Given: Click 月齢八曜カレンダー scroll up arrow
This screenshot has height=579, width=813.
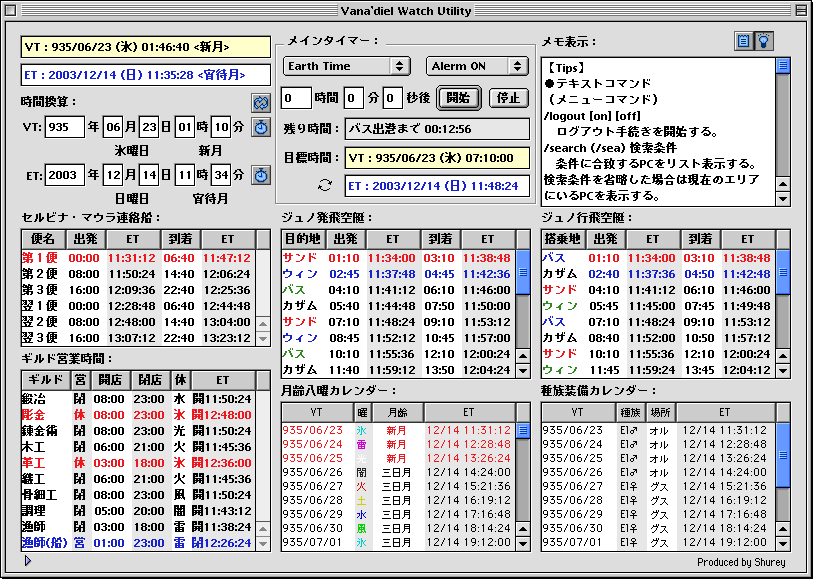Looking at the screenshot, I should [523, 529].
